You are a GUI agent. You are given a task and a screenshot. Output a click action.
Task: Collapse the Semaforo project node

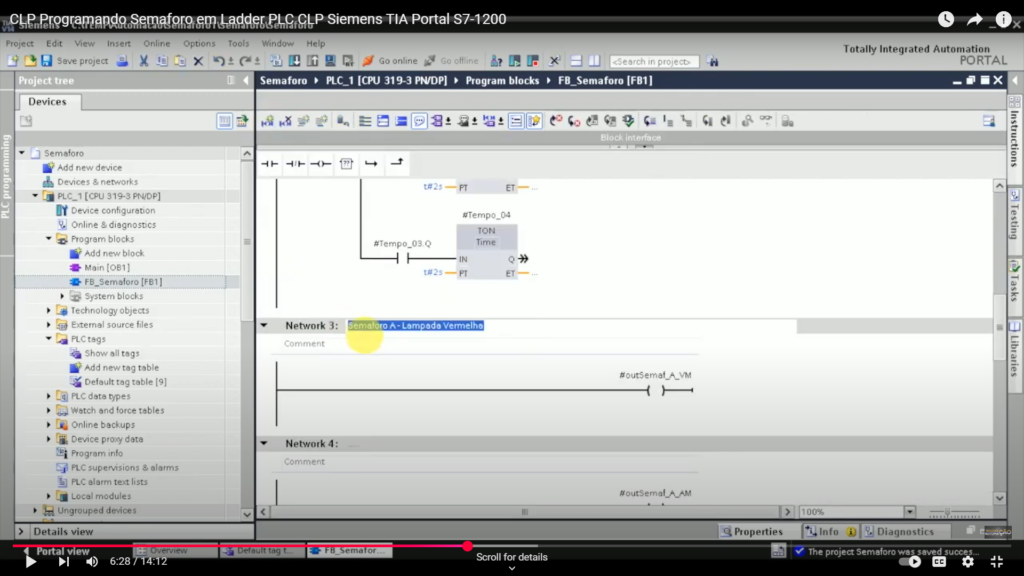(x=22, y=153)
